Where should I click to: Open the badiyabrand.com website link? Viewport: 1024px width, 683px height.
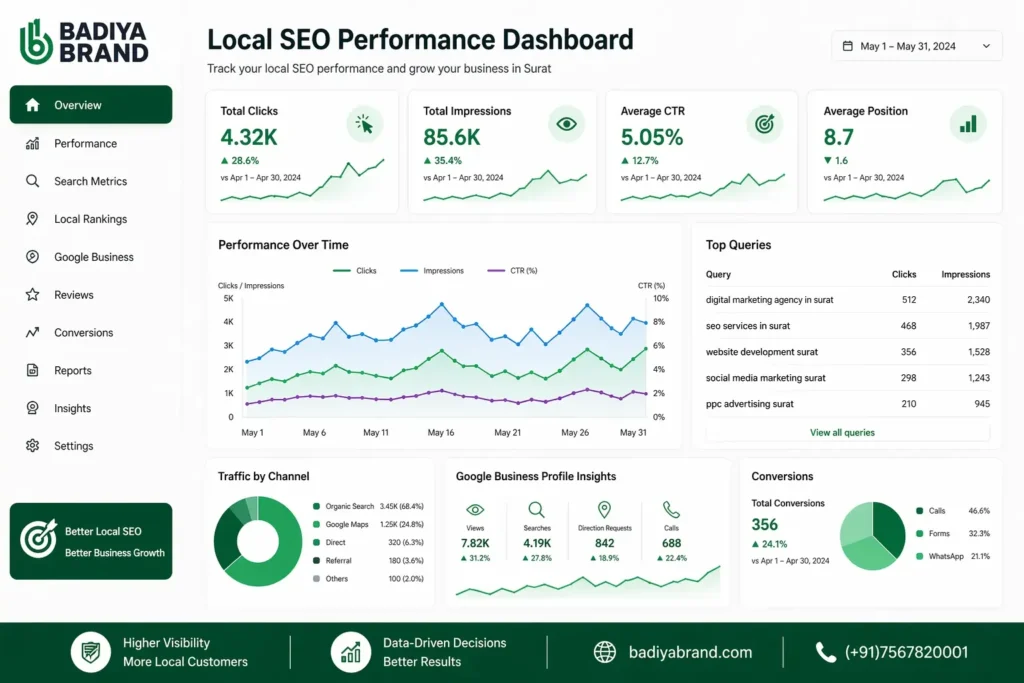689,652
